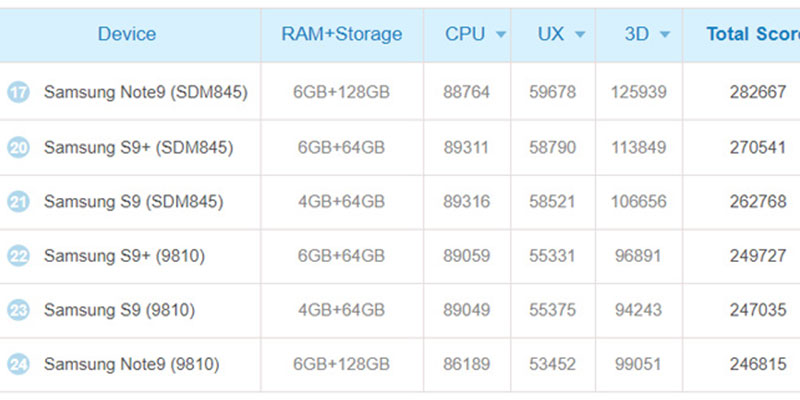Viewport: 800px width, 400px height.
Task: Open the Samsung S9+ (SDM845) entry
Action: [139, 147]
